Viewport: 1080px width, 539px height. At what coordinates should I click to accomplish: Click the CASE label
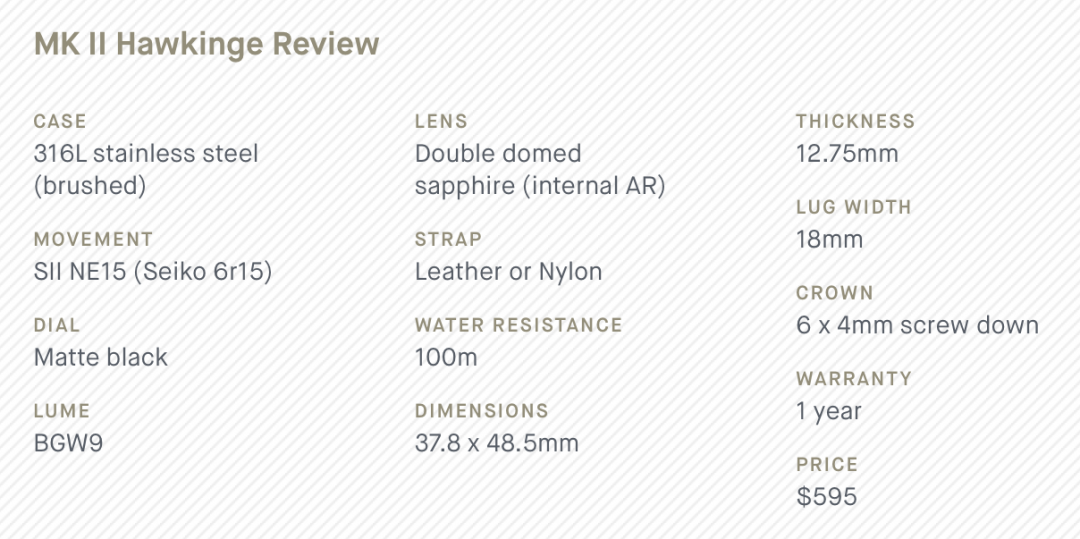[60, 121]
